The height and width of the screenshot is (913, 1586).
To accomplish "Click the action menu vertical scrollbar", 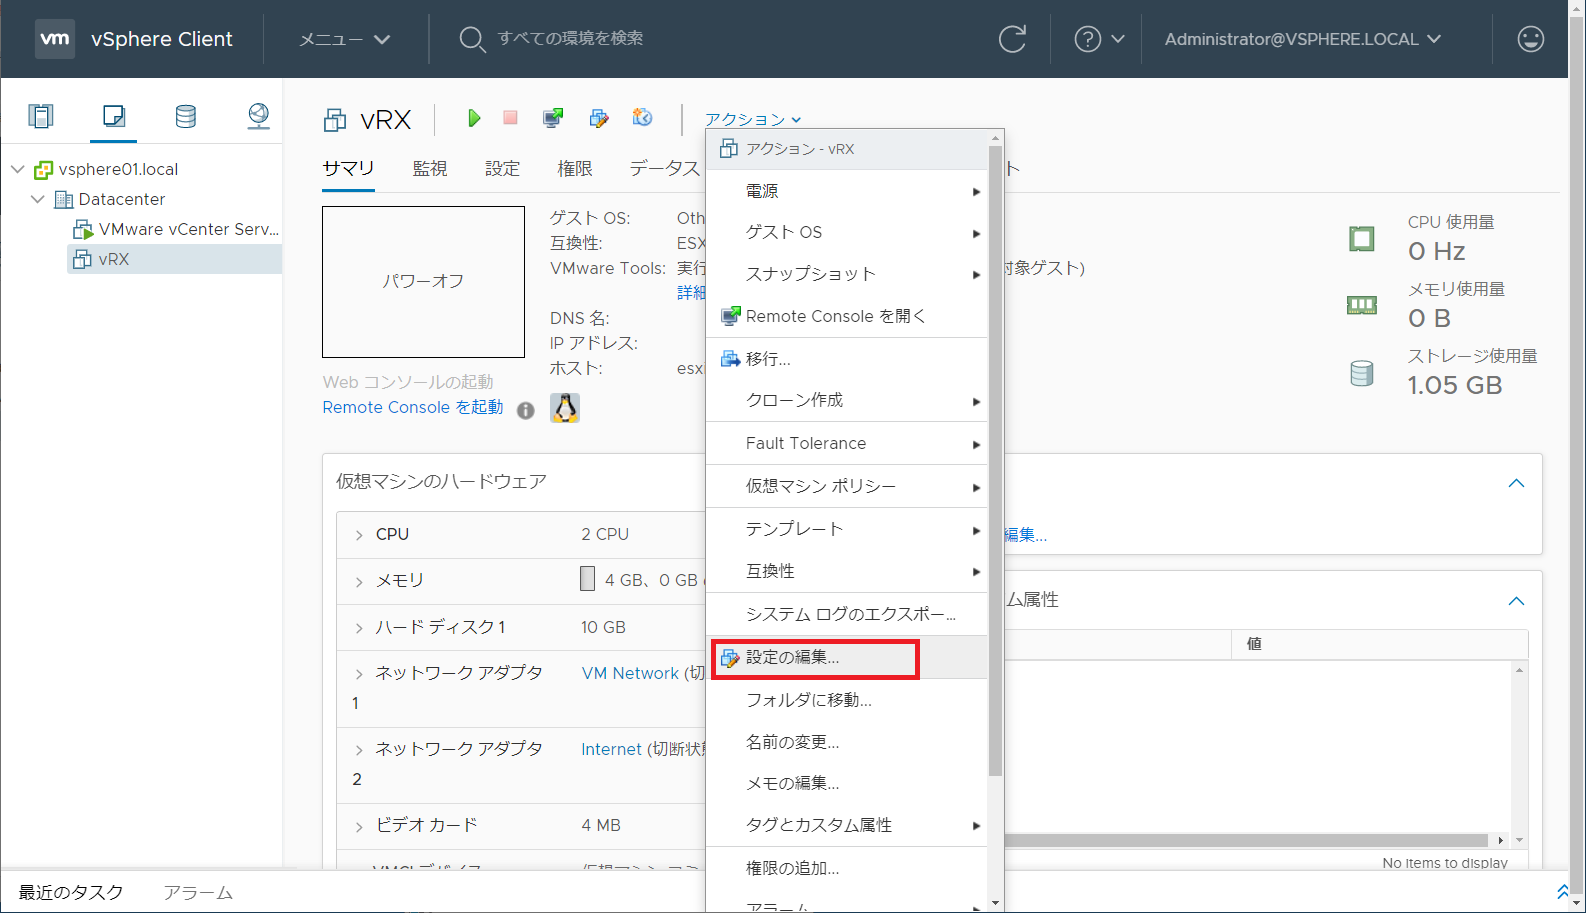I will click(995, 460).
